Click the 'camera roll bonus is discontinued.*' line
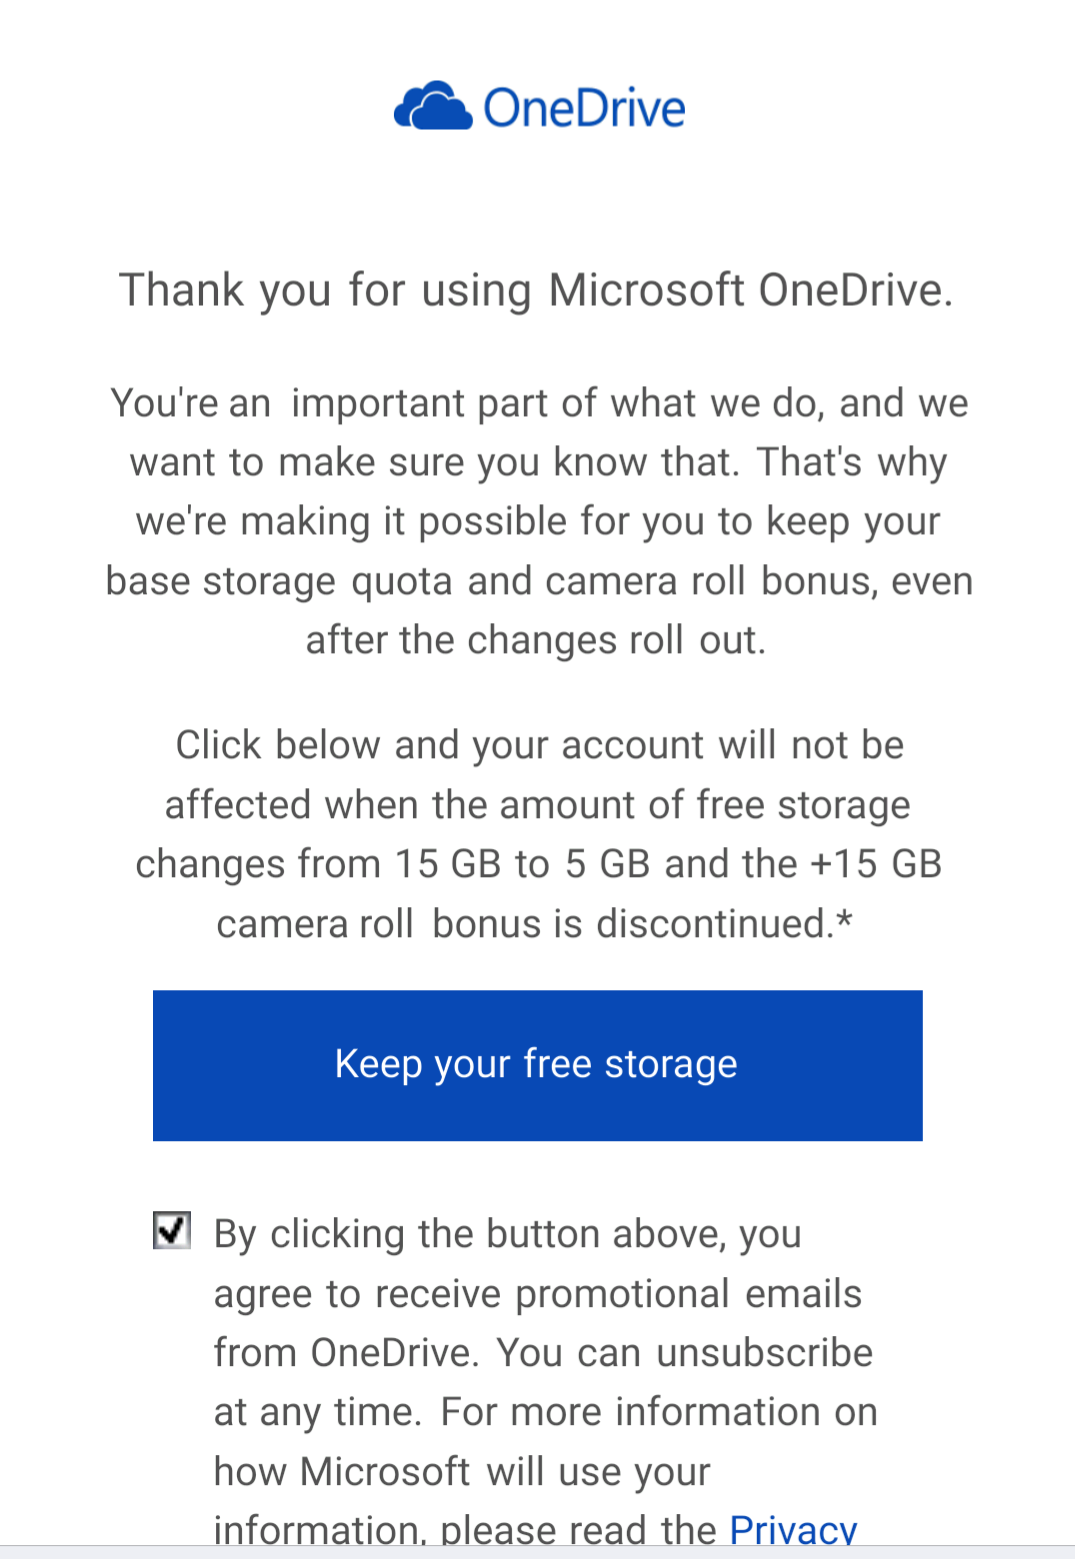 pos(535,923)
